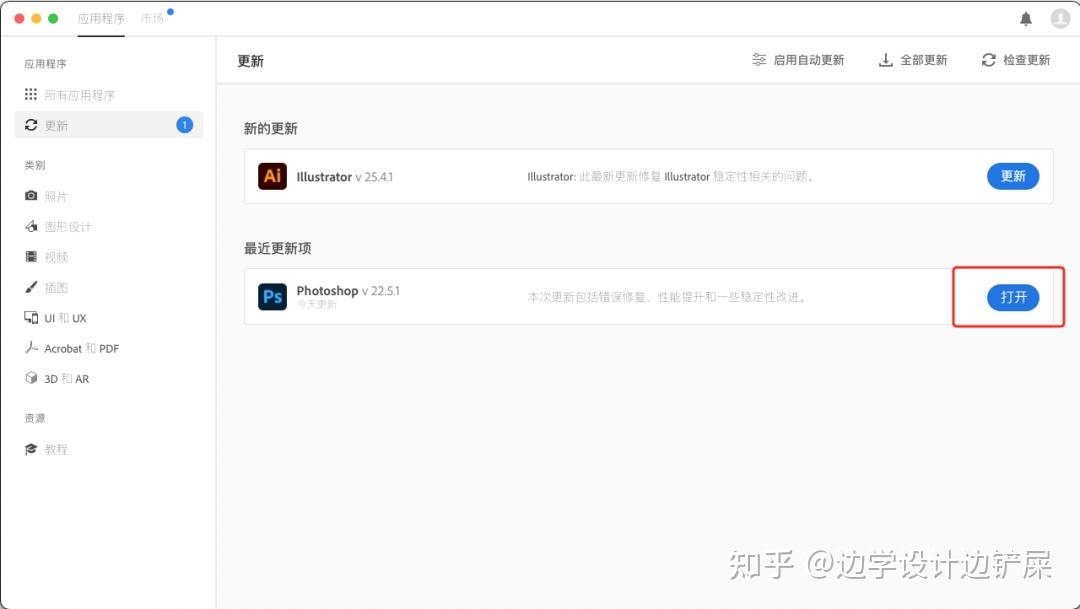Screen dimensions: 1080x609
Task: Click the Illustrator update description text
Action: click(670, 176)
